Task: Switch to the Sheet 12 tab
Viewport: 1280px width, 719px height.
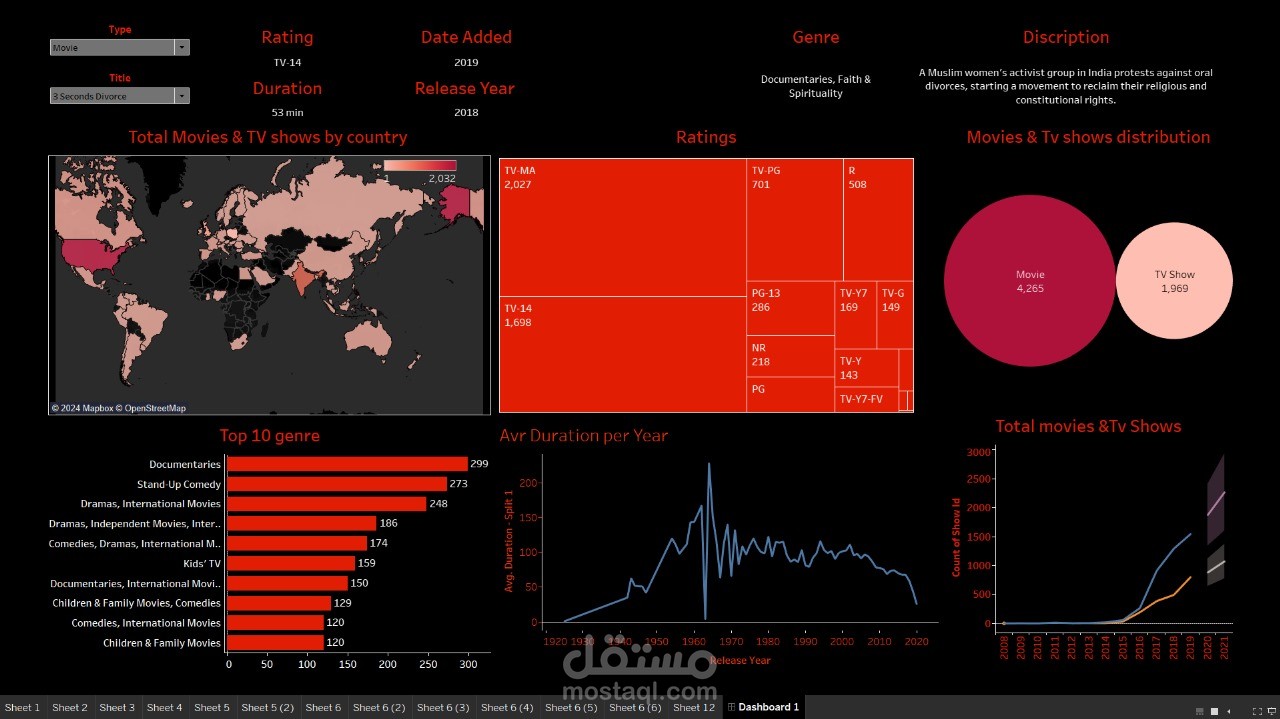Action: (x=693, y=706)
